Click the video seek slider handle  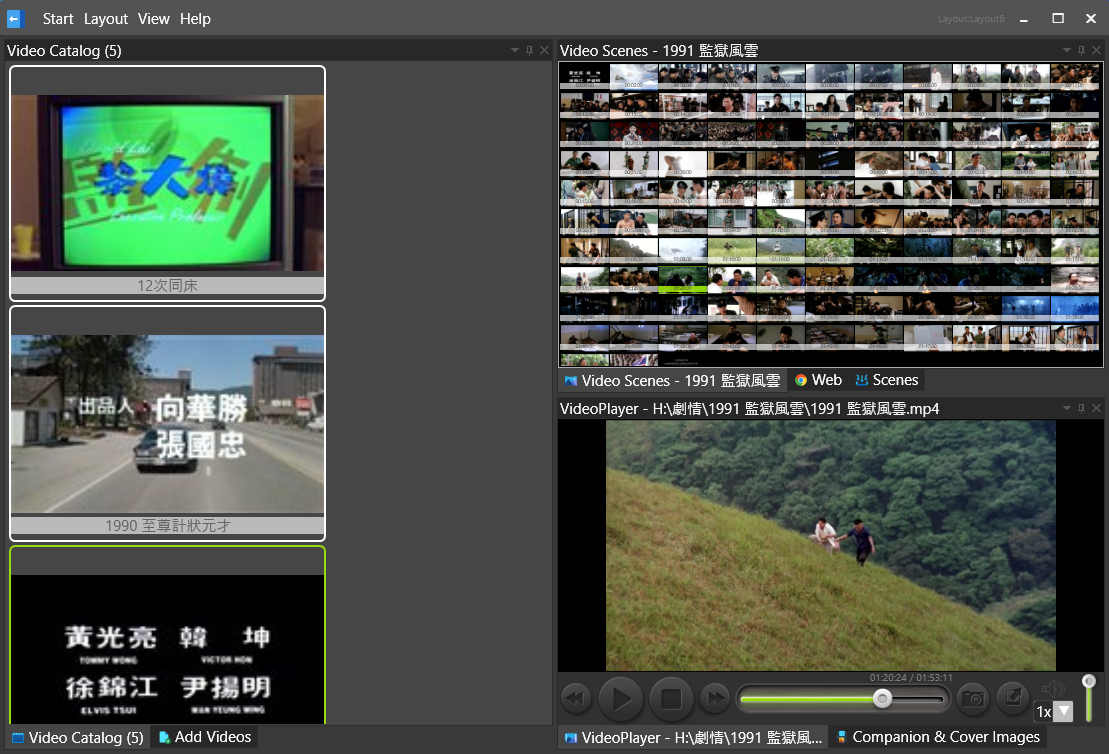point(882,699)
